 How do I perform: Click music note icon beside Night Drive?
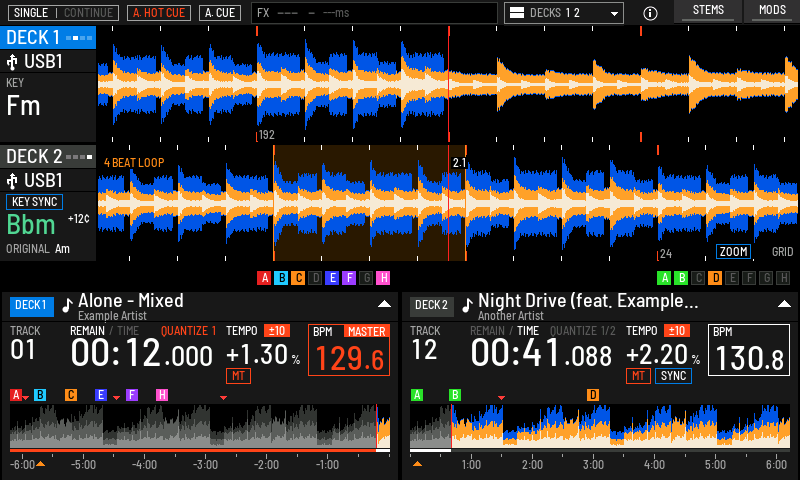[x=467, y=305]
